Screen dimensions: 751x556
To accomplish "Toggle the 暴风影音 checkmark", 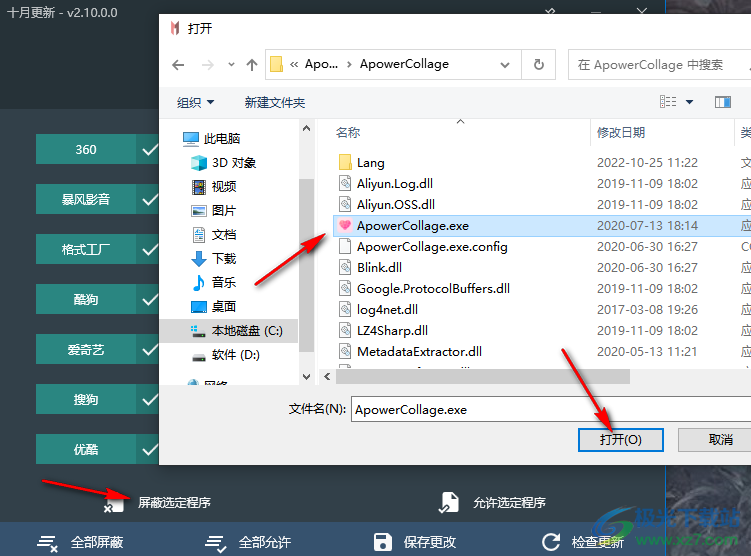I will point(149,200).
